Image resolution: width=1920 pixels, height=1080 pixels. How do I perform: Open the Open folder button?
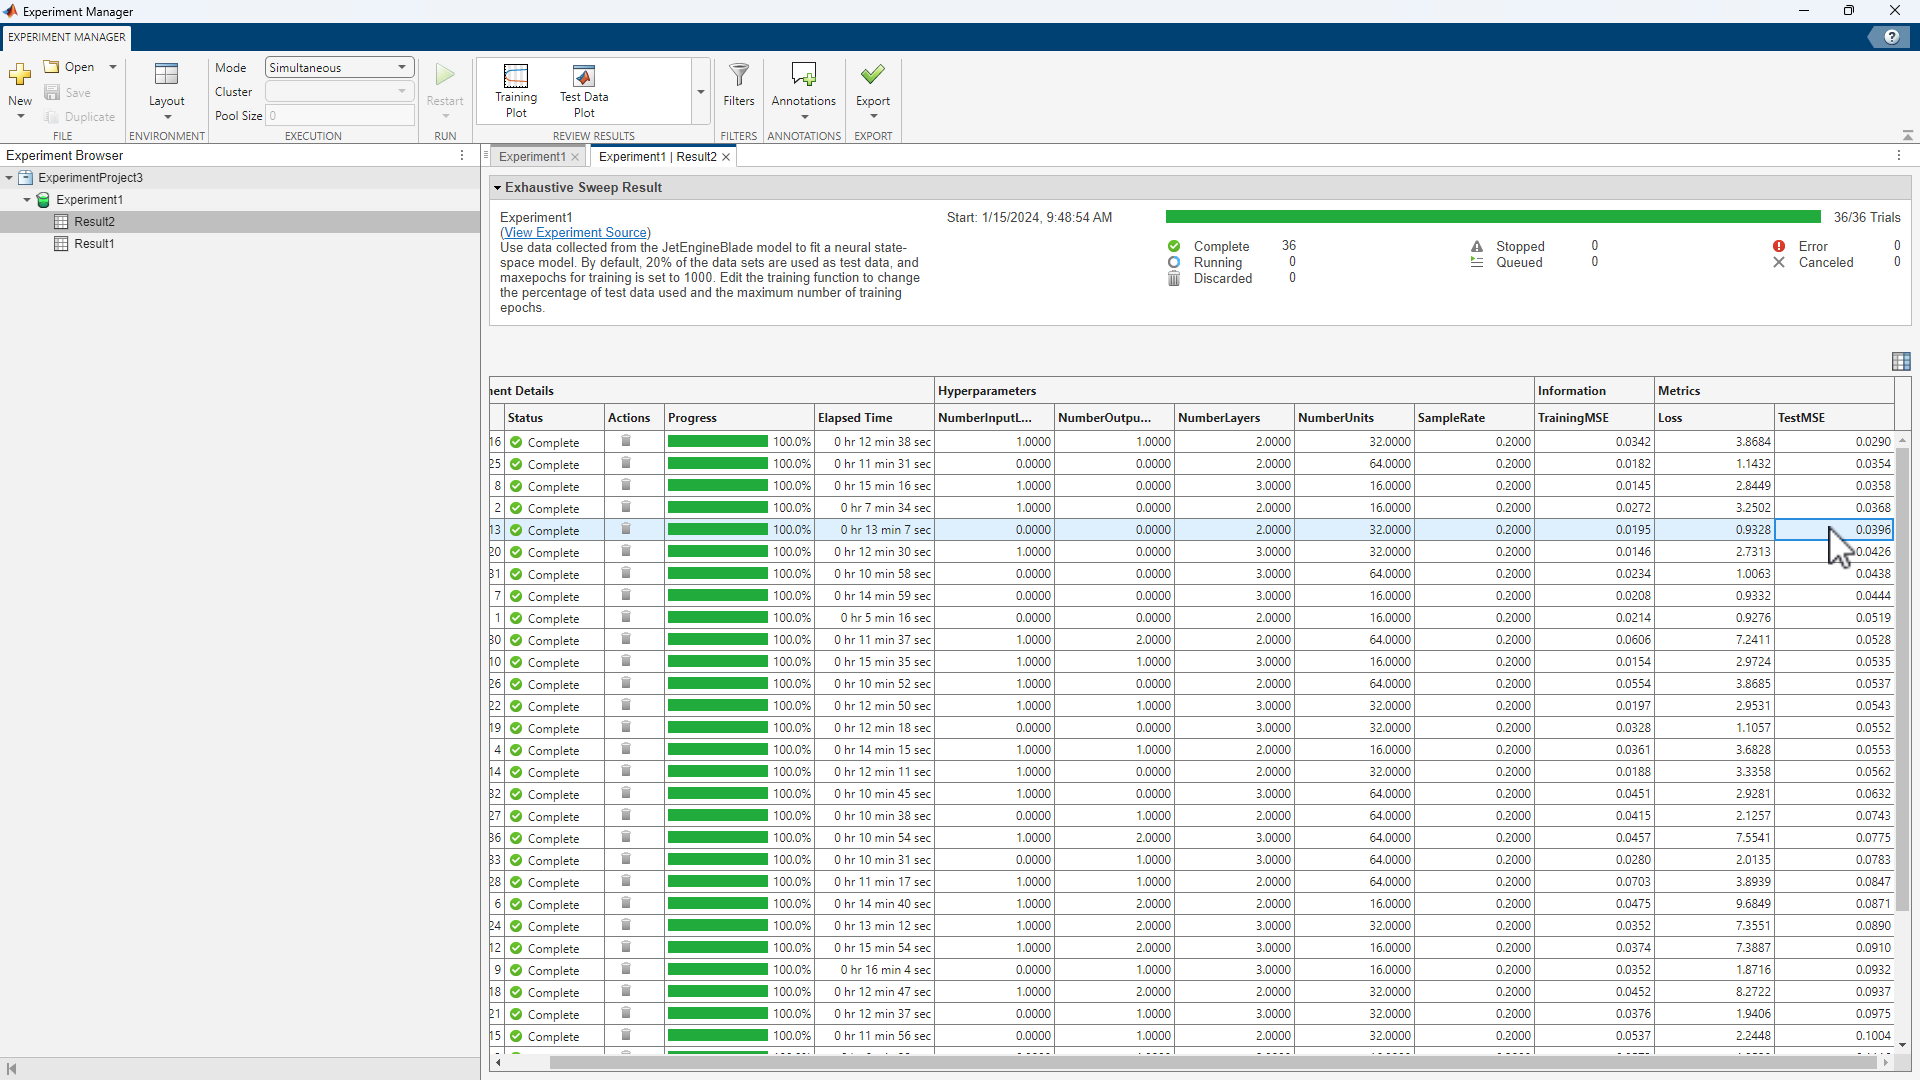tap(69, 67)
